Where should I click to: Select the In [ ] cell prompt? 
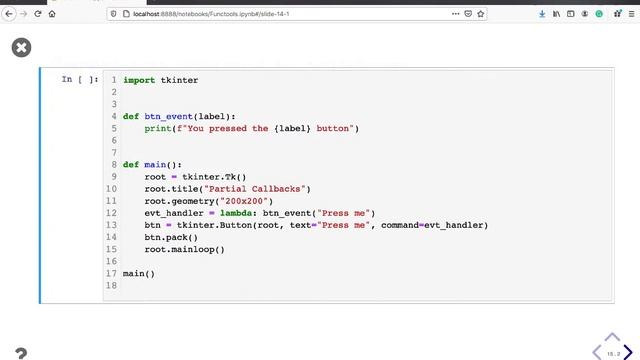pyautogui.click(x=80, y=79)
